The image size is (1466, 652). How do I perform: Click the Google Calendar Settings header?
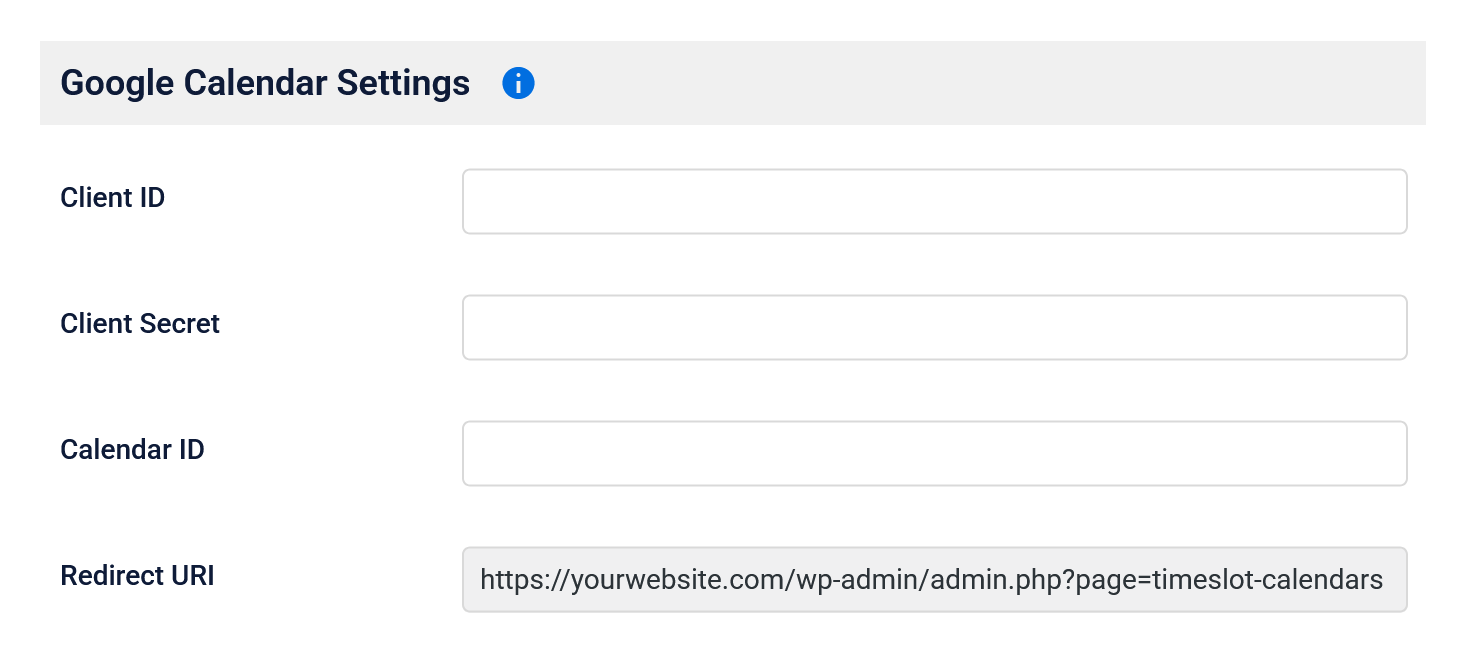click(265, 82)
